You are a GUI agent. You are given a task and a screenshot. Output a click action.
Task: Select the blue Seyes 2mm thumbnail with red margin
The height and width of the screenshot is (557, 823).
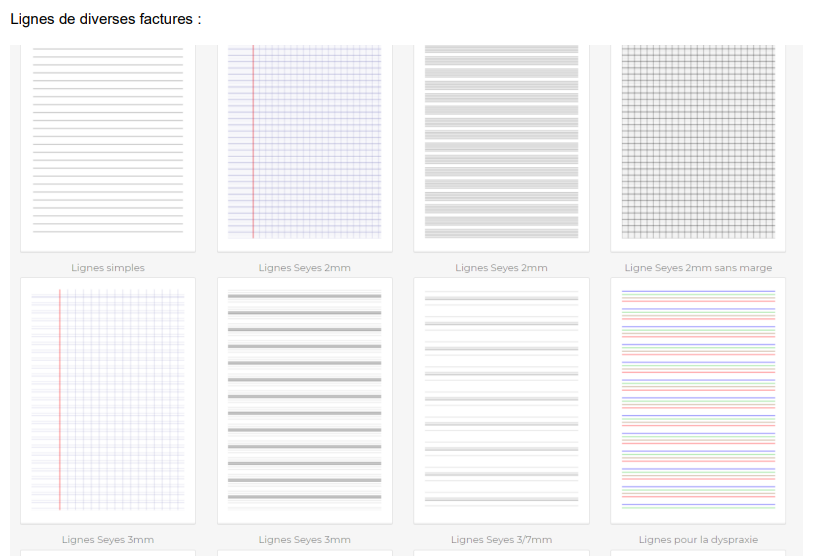point(305,147)
